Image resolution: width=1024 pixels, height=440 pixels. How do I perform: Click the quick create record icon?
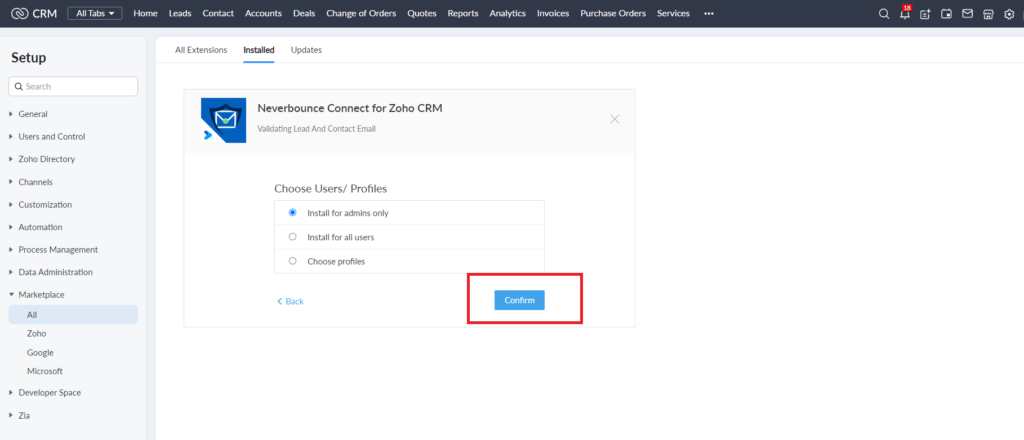(925, 14)
